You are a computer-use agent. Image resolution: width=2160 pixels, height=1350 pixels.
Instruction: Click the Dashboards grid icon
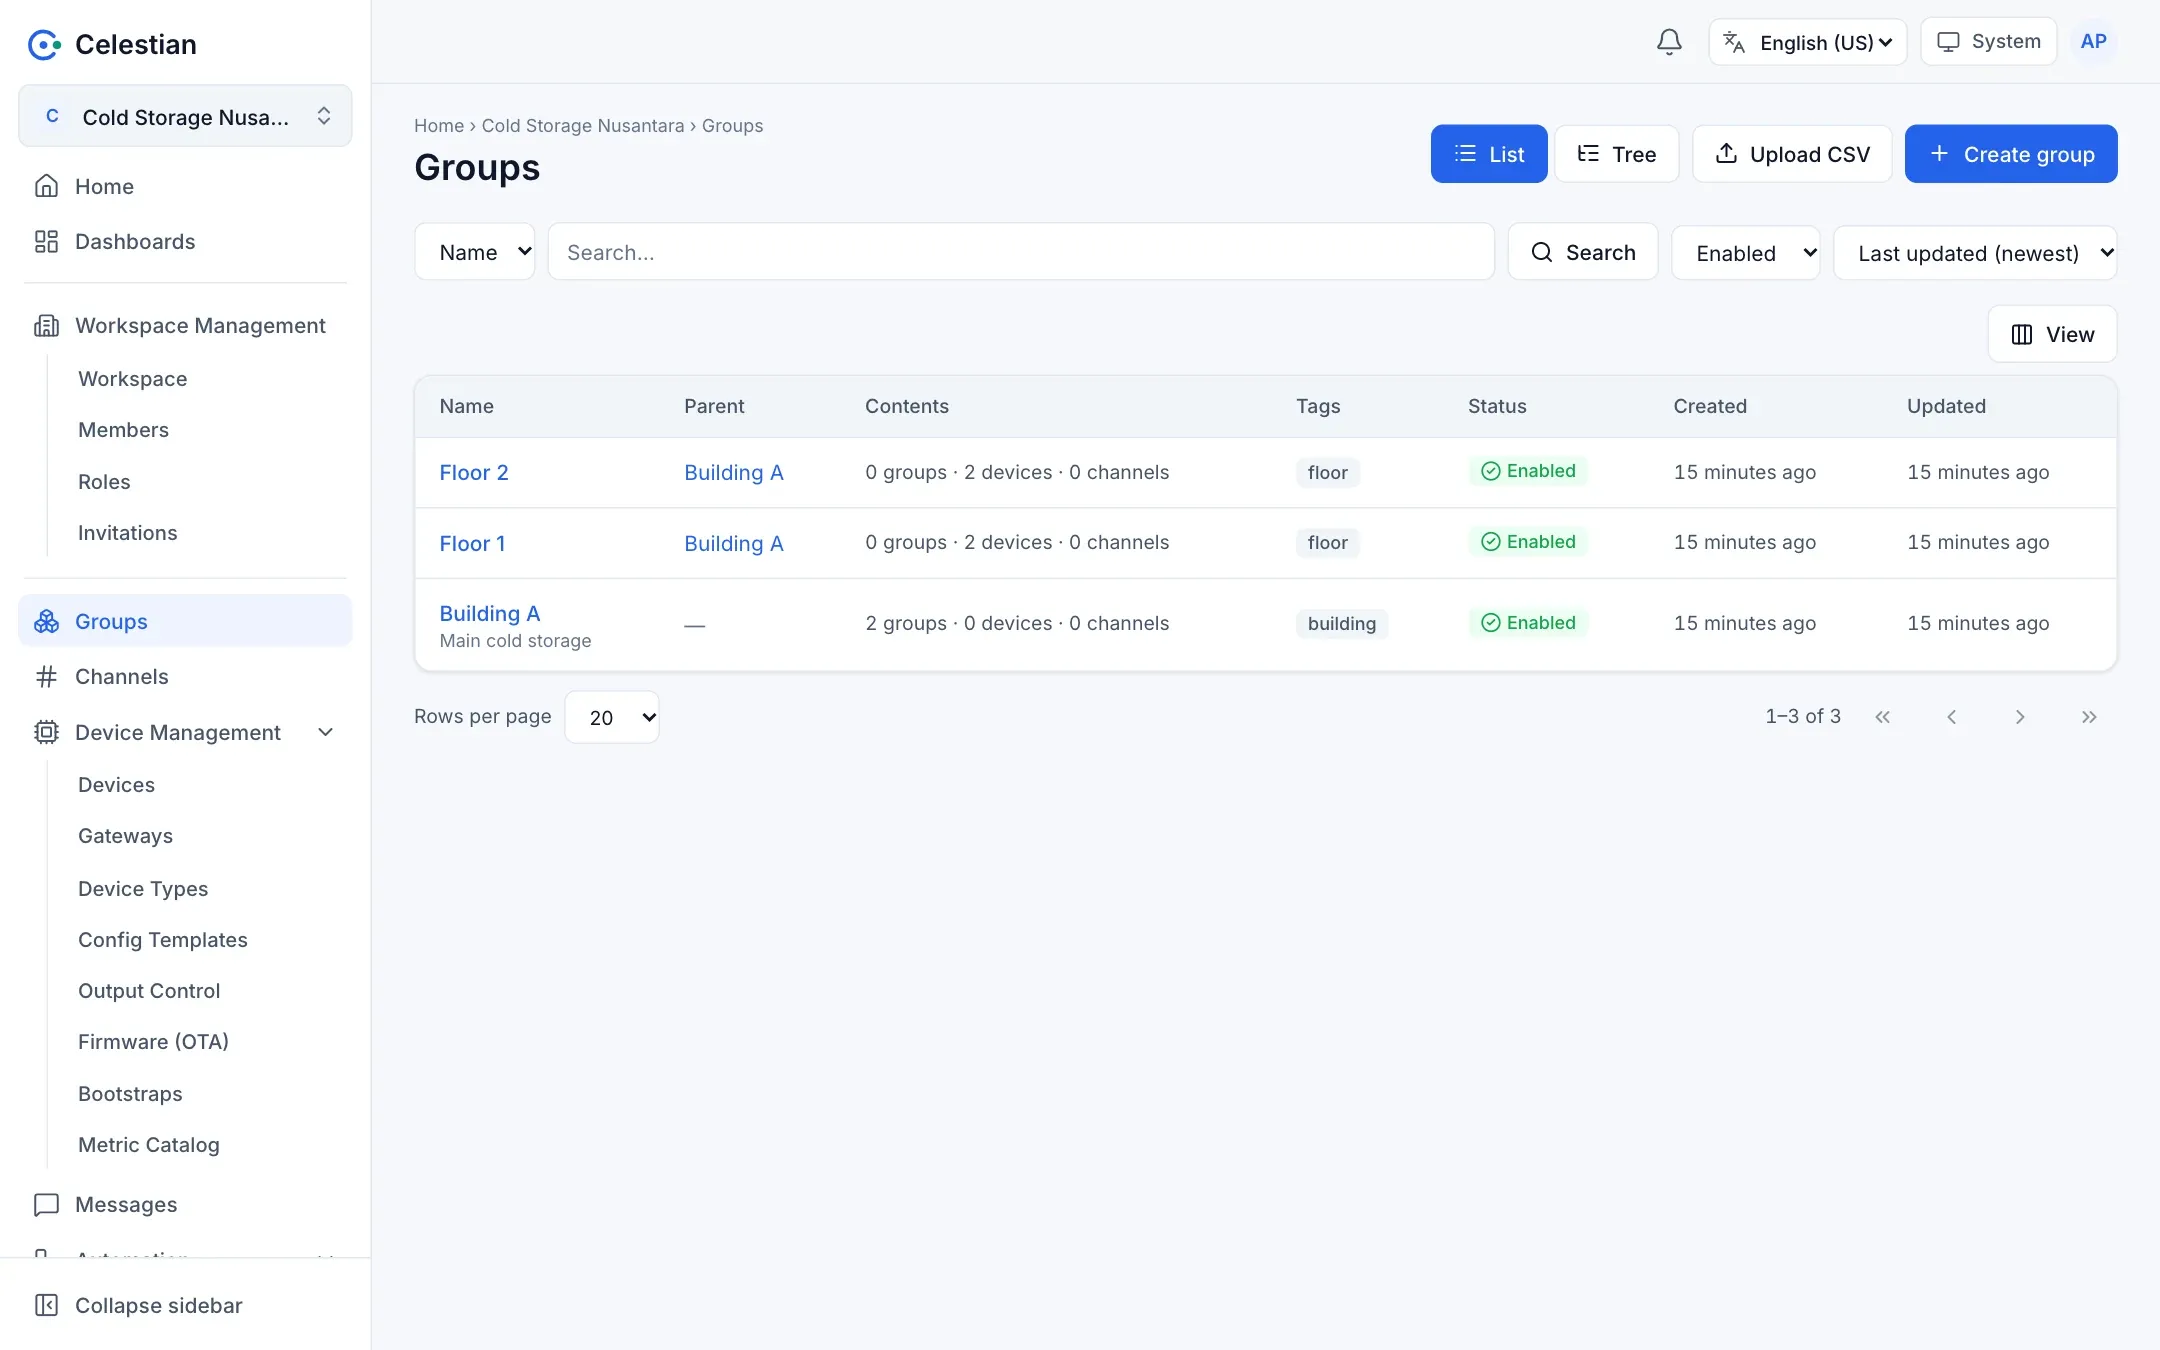click(46, 241)
